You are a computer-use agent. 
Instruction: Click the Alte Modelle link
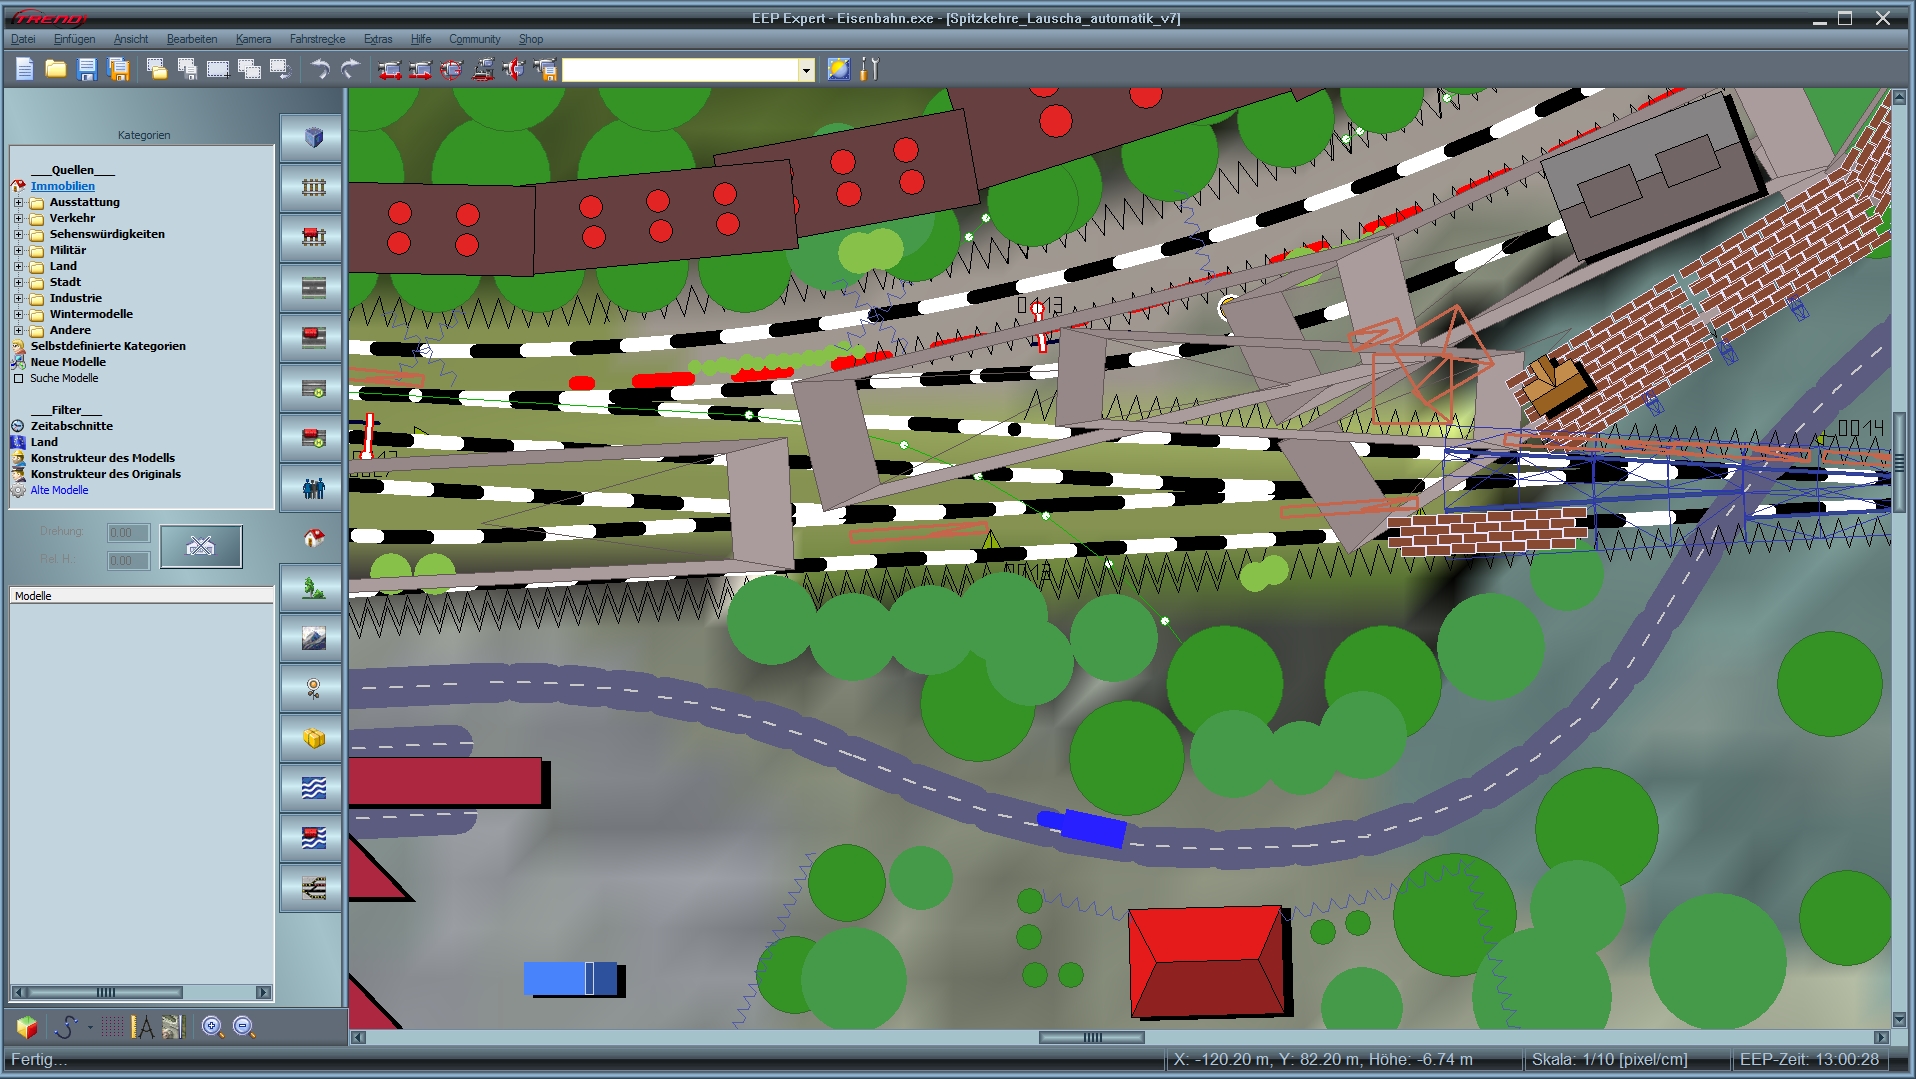tap(59, 490)
